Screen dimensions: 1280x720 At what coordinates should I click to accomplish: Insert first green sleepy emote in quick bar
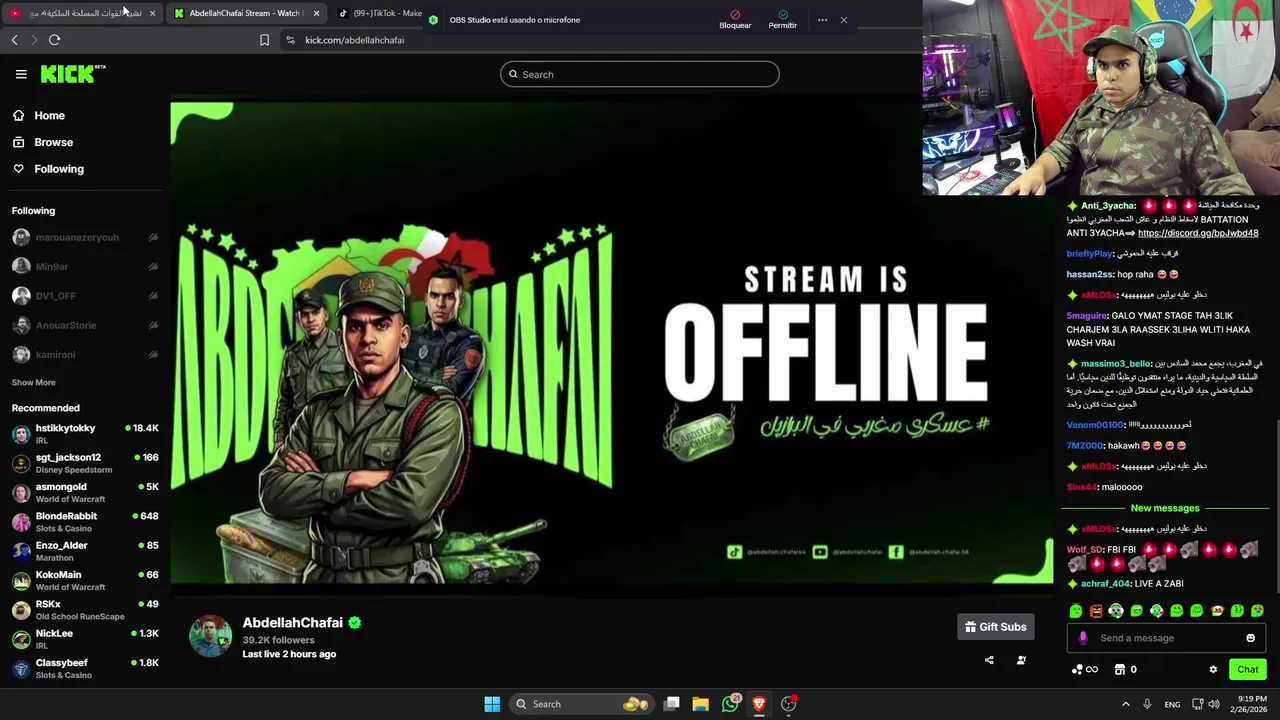1076,611
